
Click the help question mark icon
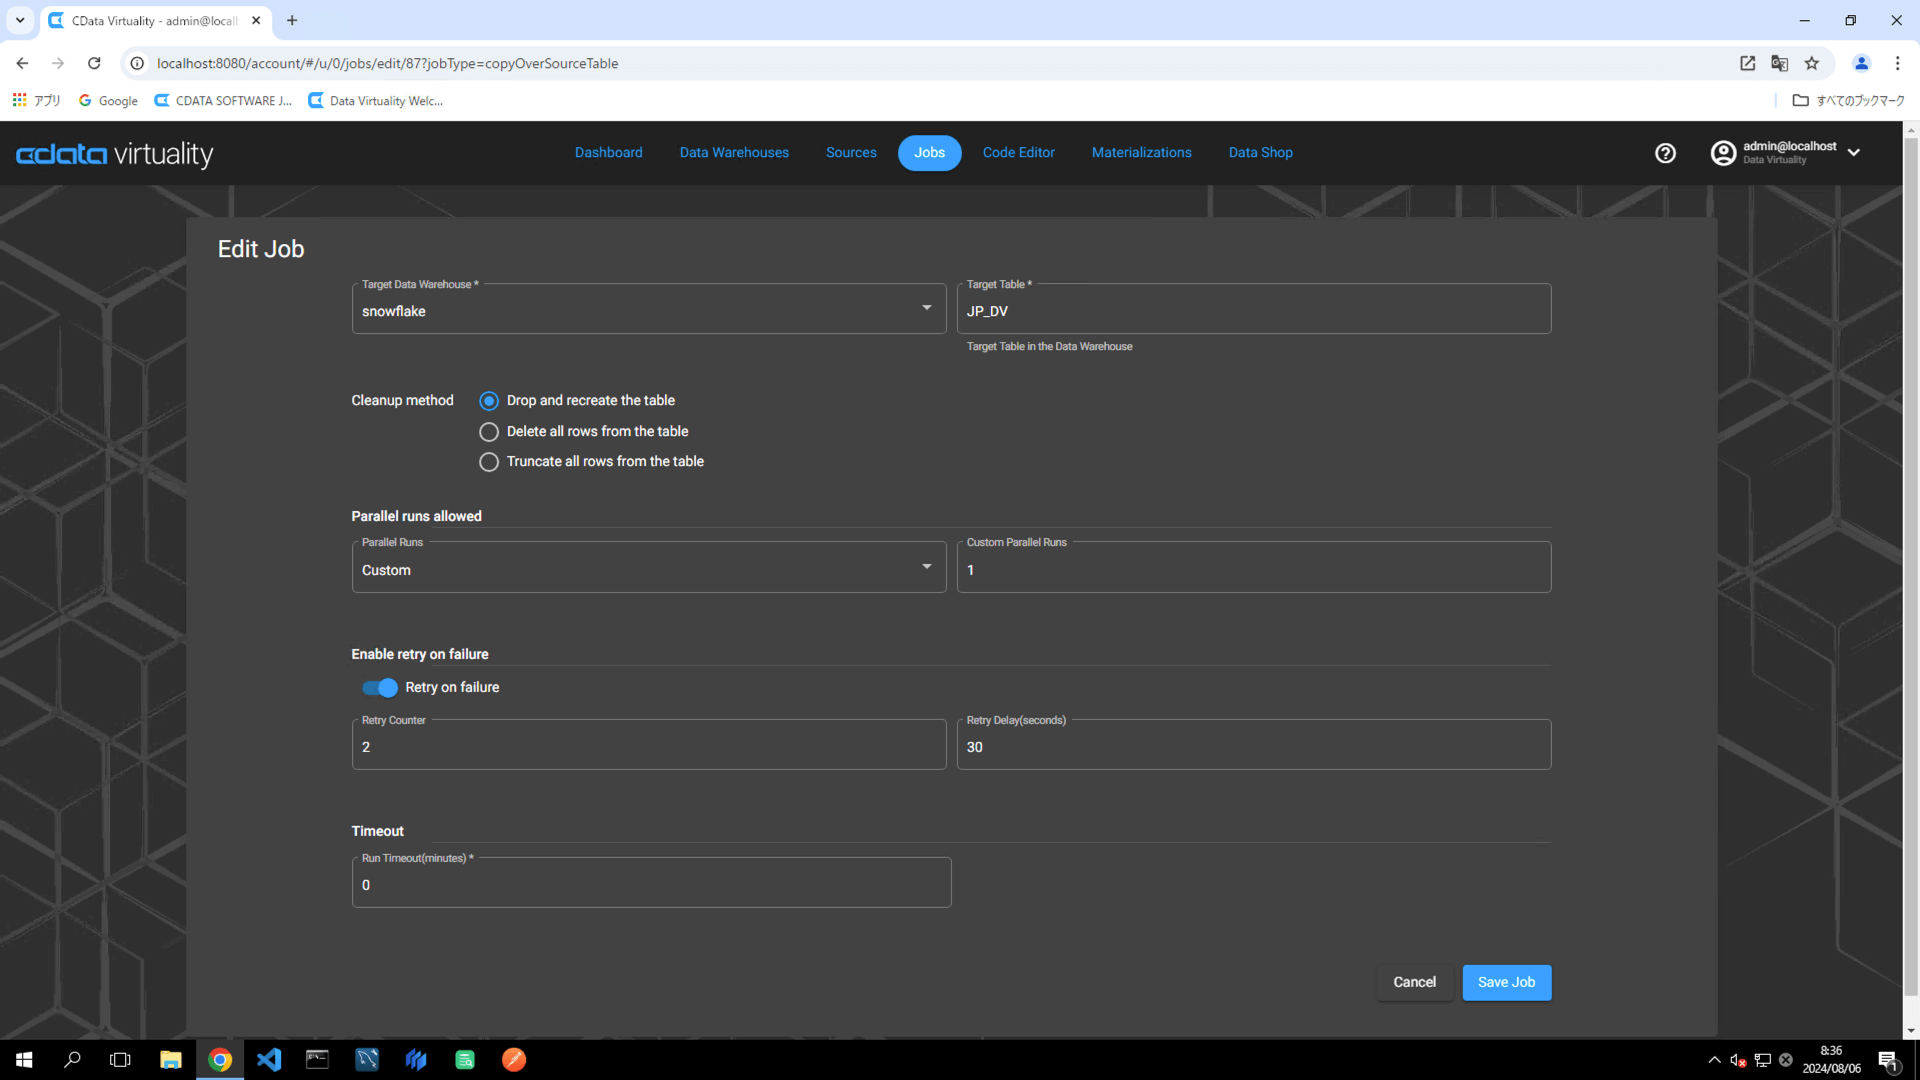click(1665, 153)
